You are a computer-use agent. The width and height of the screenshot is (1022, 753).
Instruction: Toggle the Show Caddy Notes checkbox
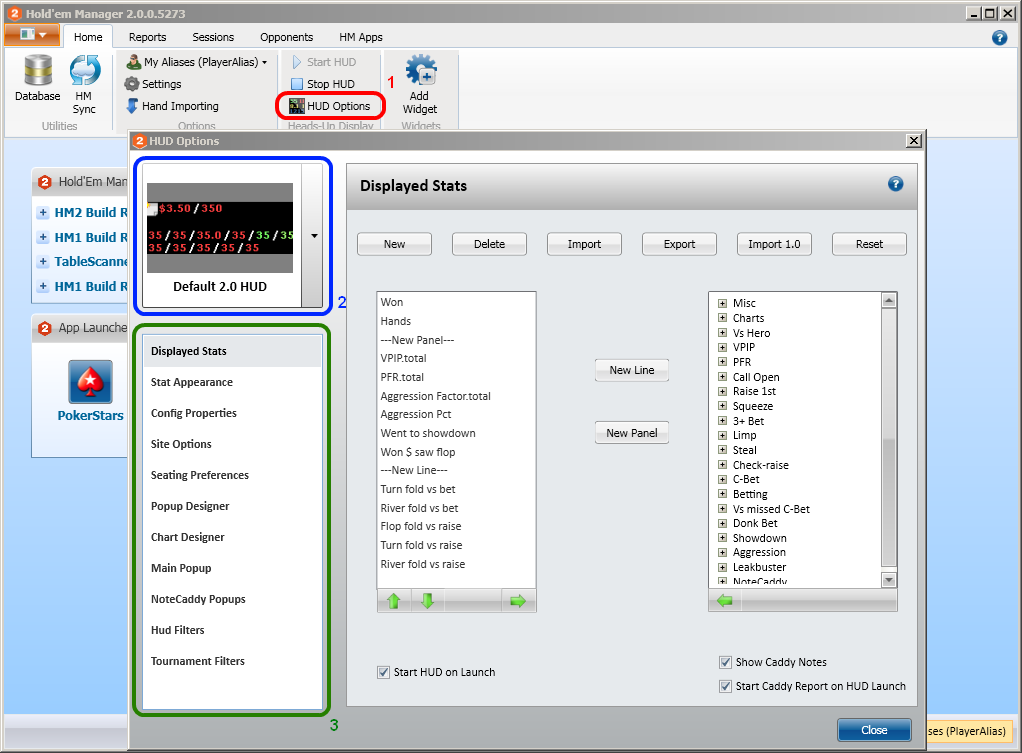725,662
